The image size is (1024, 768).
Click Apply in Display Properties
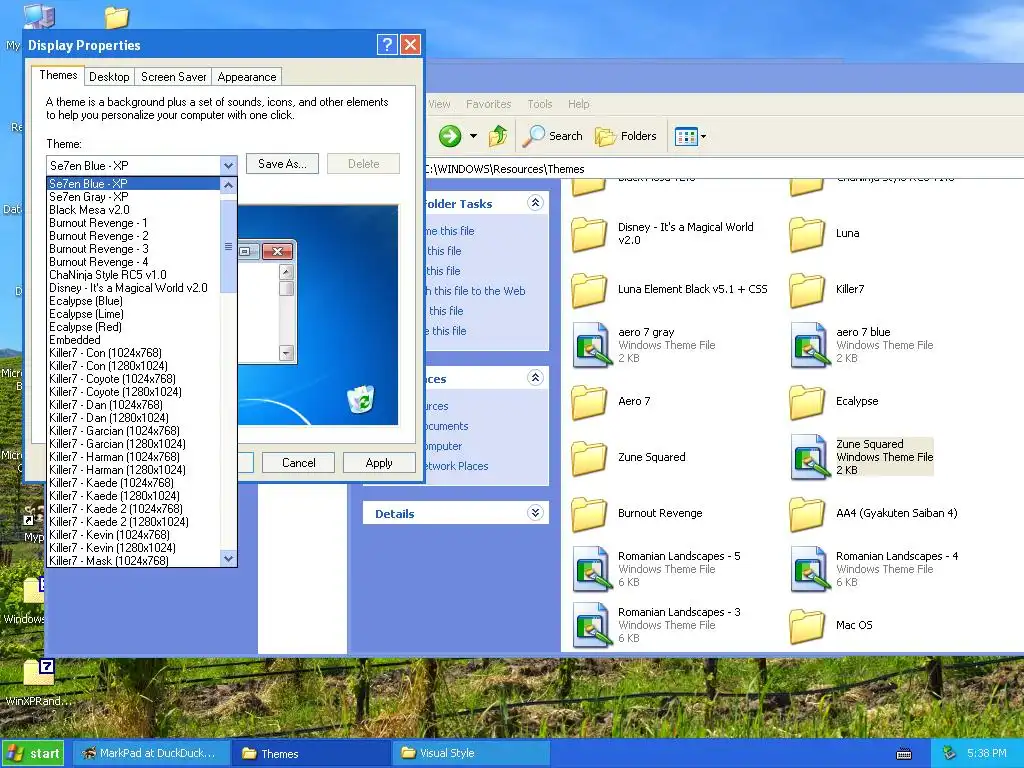click(x=379, y=462)
